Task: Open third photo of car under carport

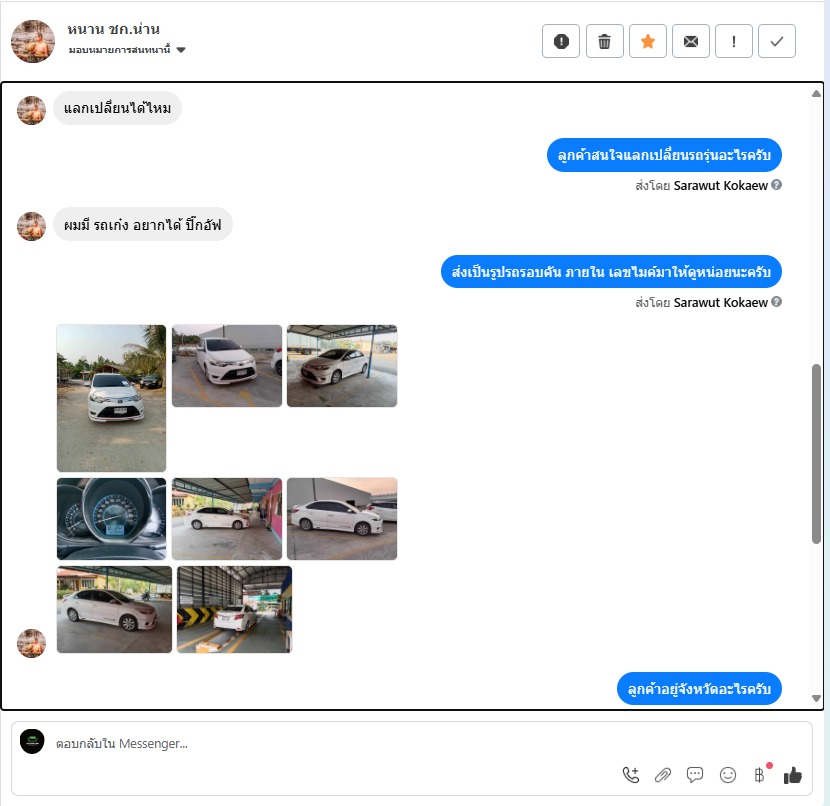Action: (342, 366)
